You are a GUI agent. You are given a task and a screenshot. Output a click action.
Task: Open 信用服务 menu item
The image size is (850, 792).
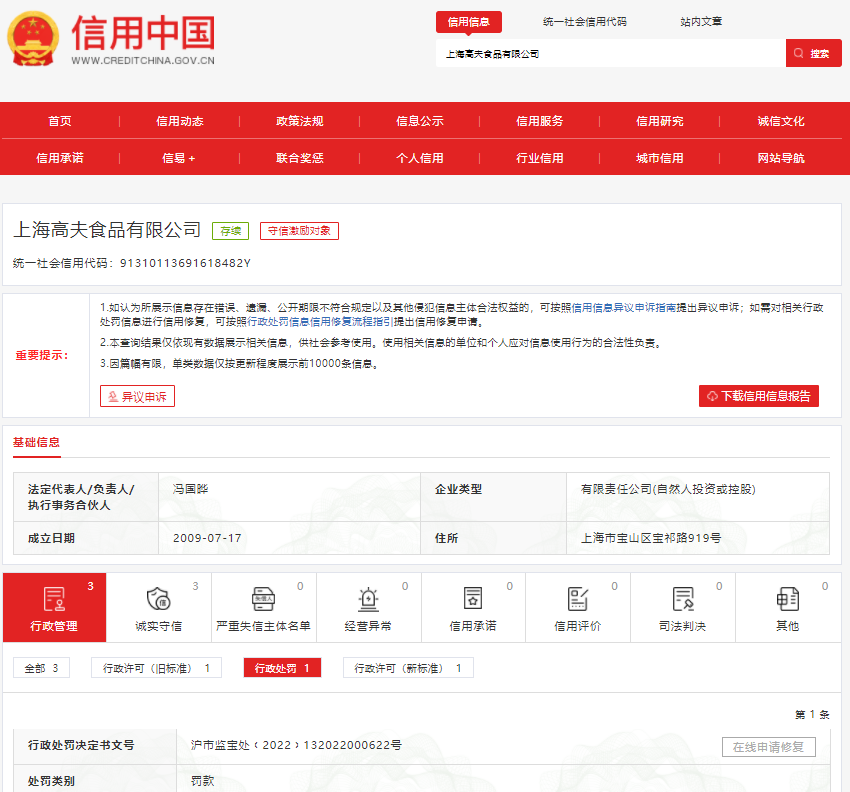[x=539, y=121]
